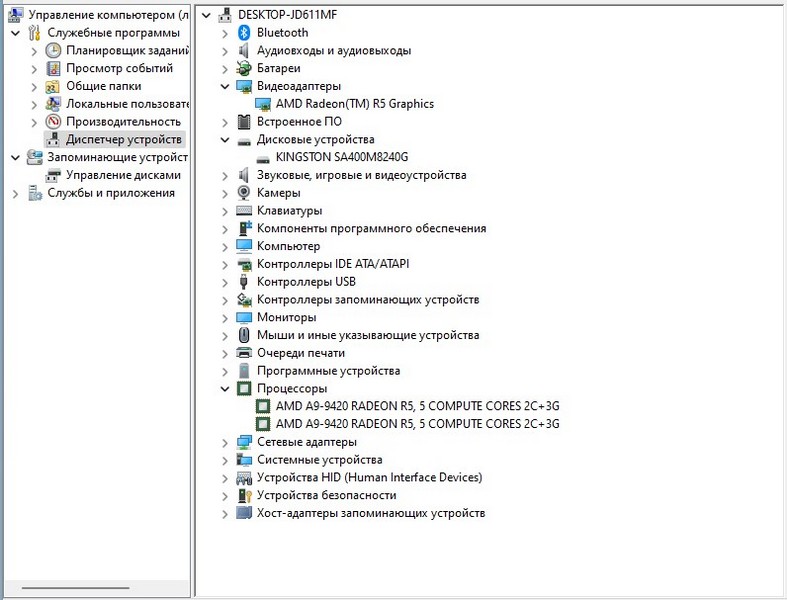Collapse the Дисковые устройства category
Screen dimensions: 787x600
click(x=225, y=140)
